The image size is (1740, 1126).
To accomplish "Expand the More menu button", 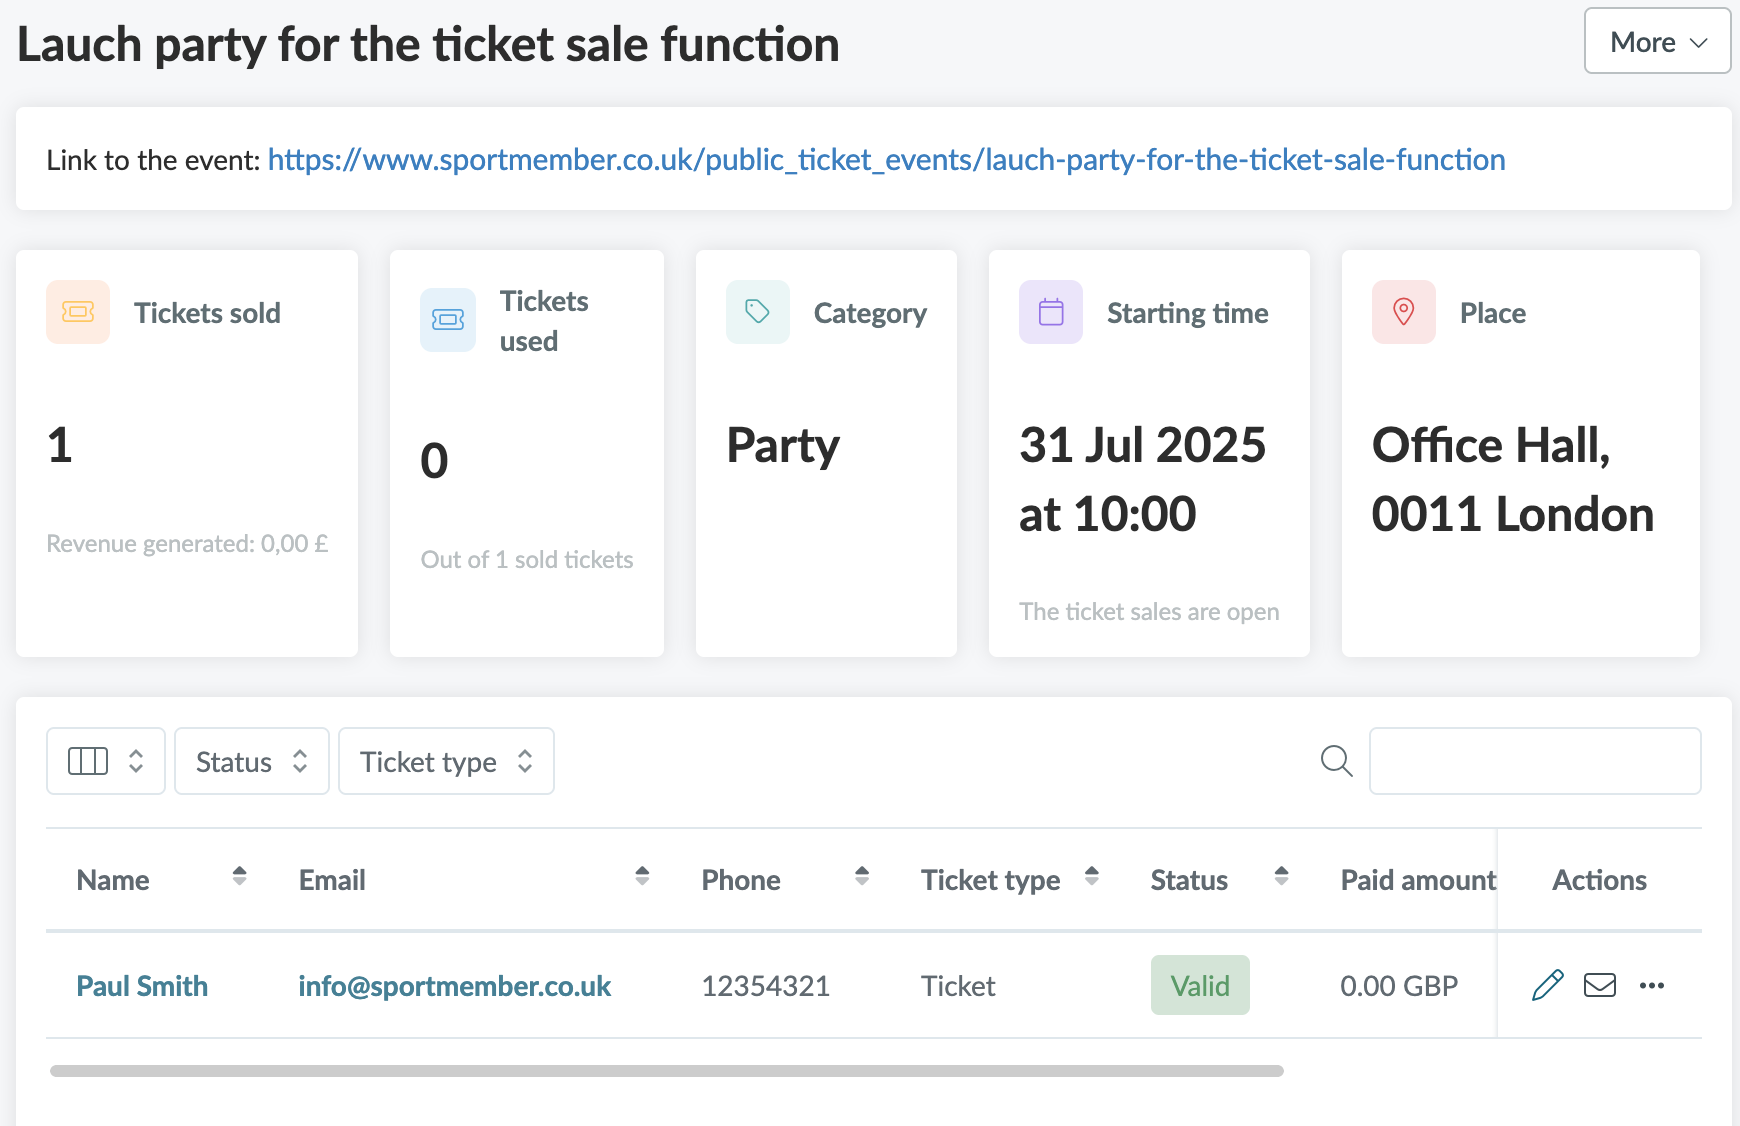I will (x=1657, y=41).
